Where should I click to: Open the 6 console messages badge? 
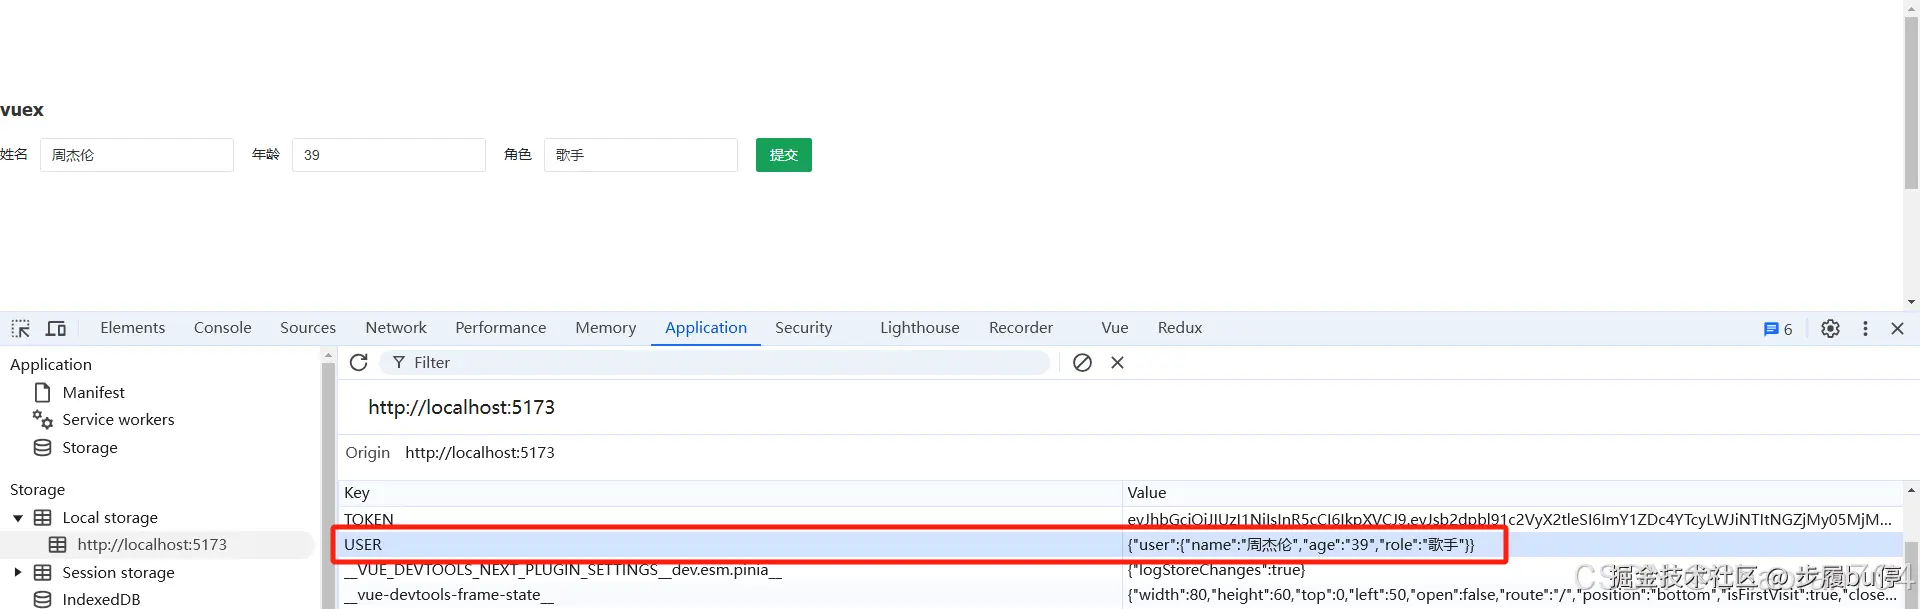tap(1778, 328)
